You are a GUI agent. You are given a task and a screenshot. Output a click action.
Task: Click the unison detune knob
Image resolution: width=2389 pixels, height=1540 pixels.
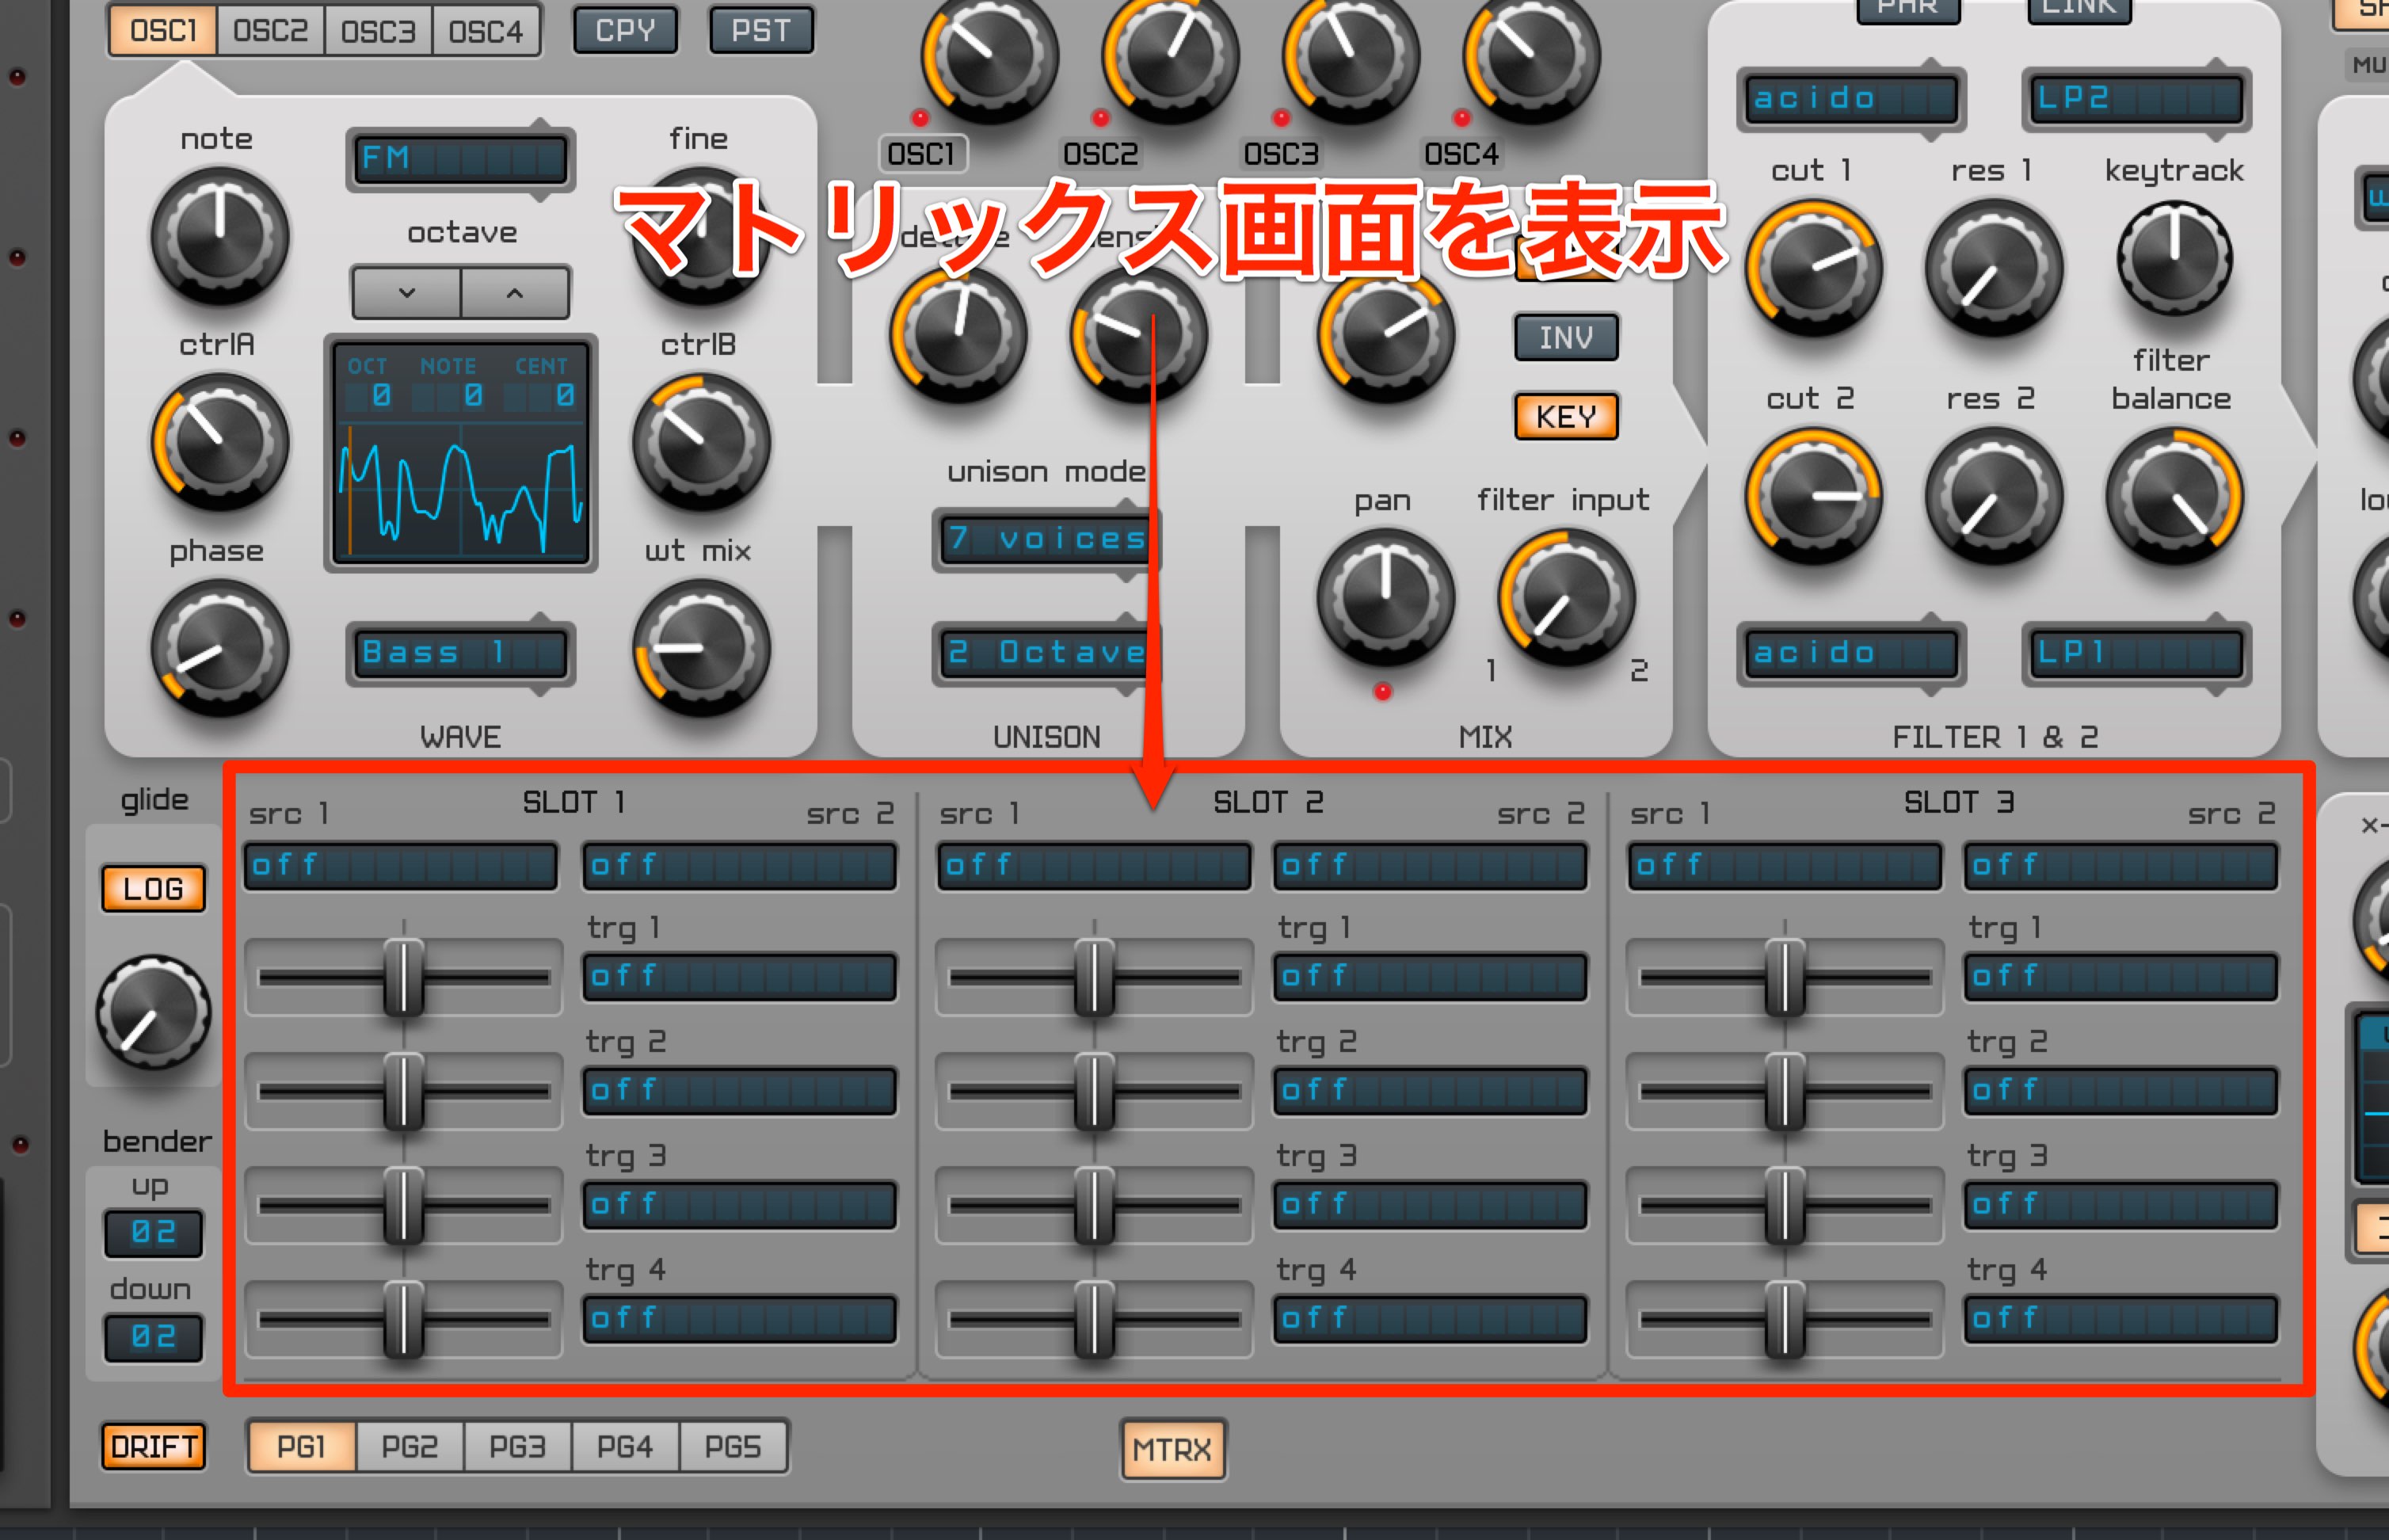pos(958,334)
